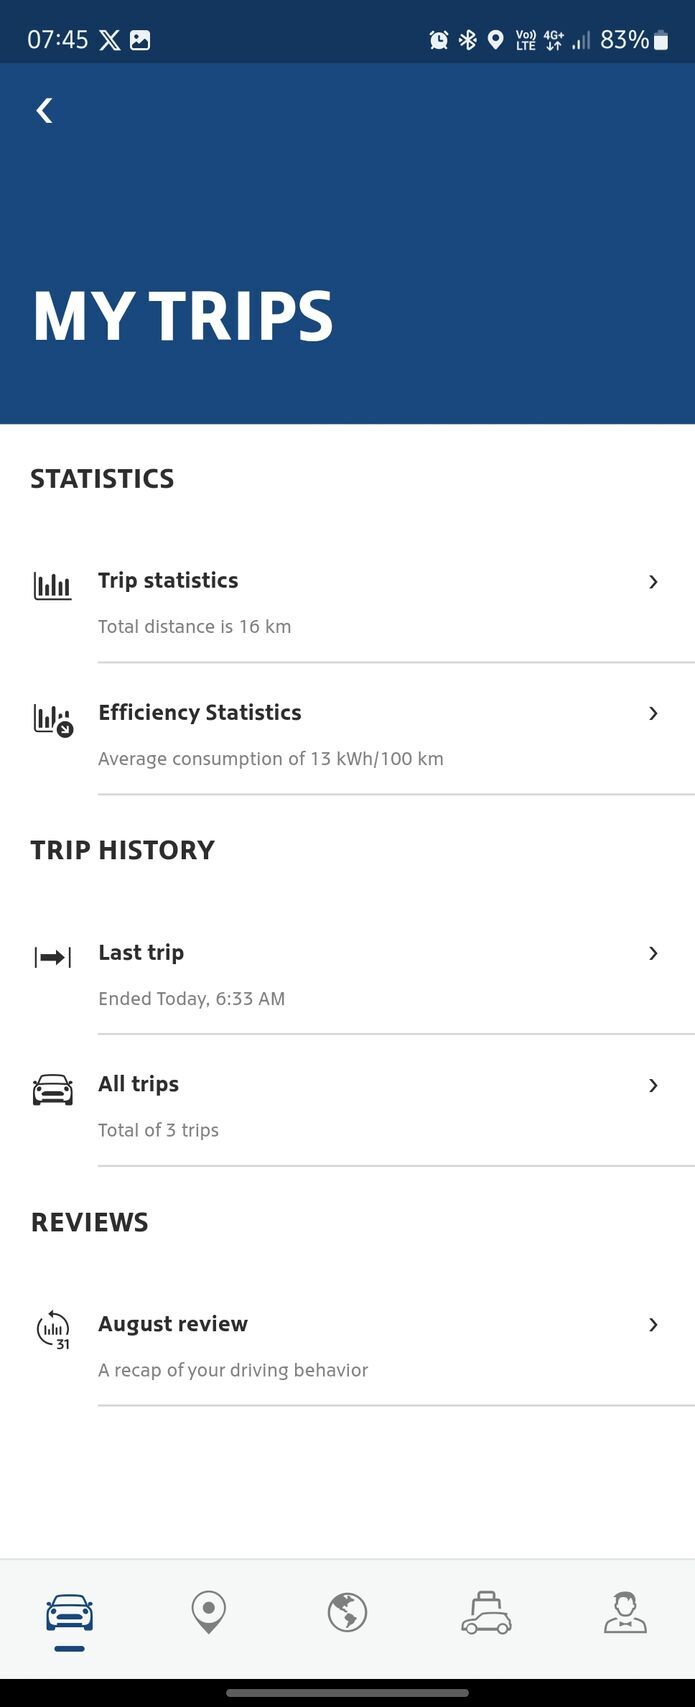This screenshot has width=695, height=1707.
Task: Tap the back arrow icon
Action: coord(44,110)
